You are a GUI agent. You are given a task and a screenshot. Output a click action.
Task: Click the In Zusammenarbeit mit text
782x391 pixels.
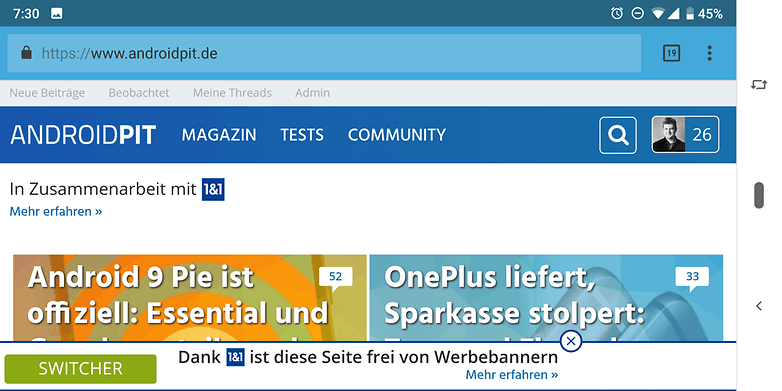[x=103, y=190]
